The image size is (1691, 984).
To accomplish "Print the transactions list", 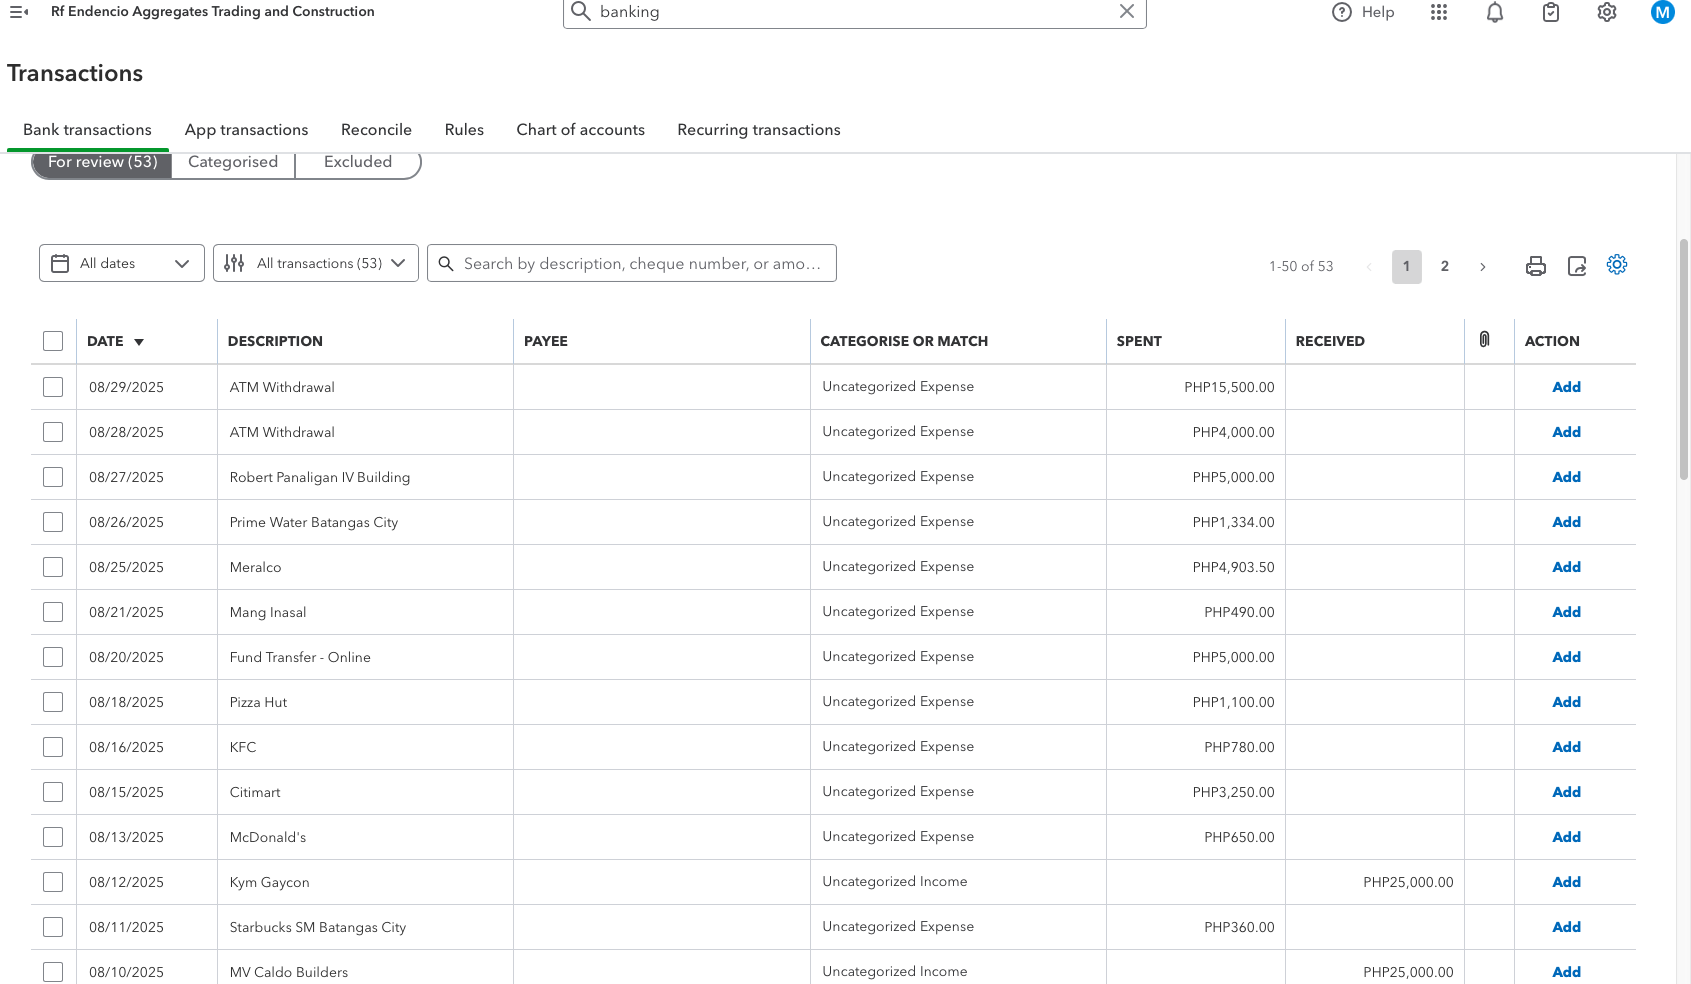I will [1536, 266].
